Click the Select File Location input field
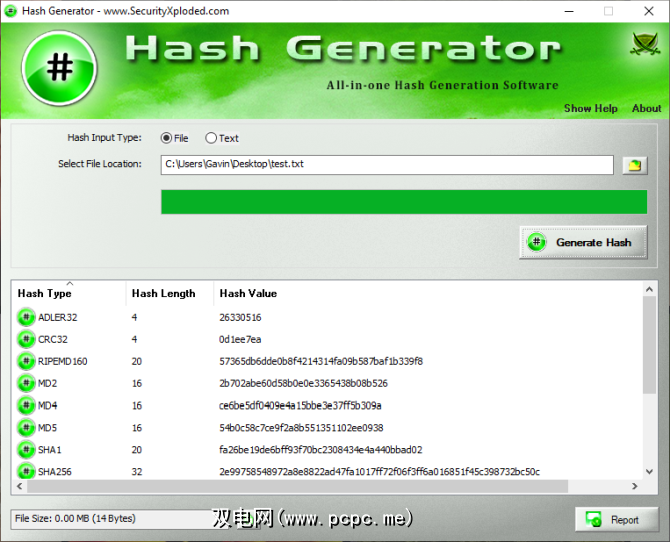This screenshot has width=670, height=542. tap(387, 165)
